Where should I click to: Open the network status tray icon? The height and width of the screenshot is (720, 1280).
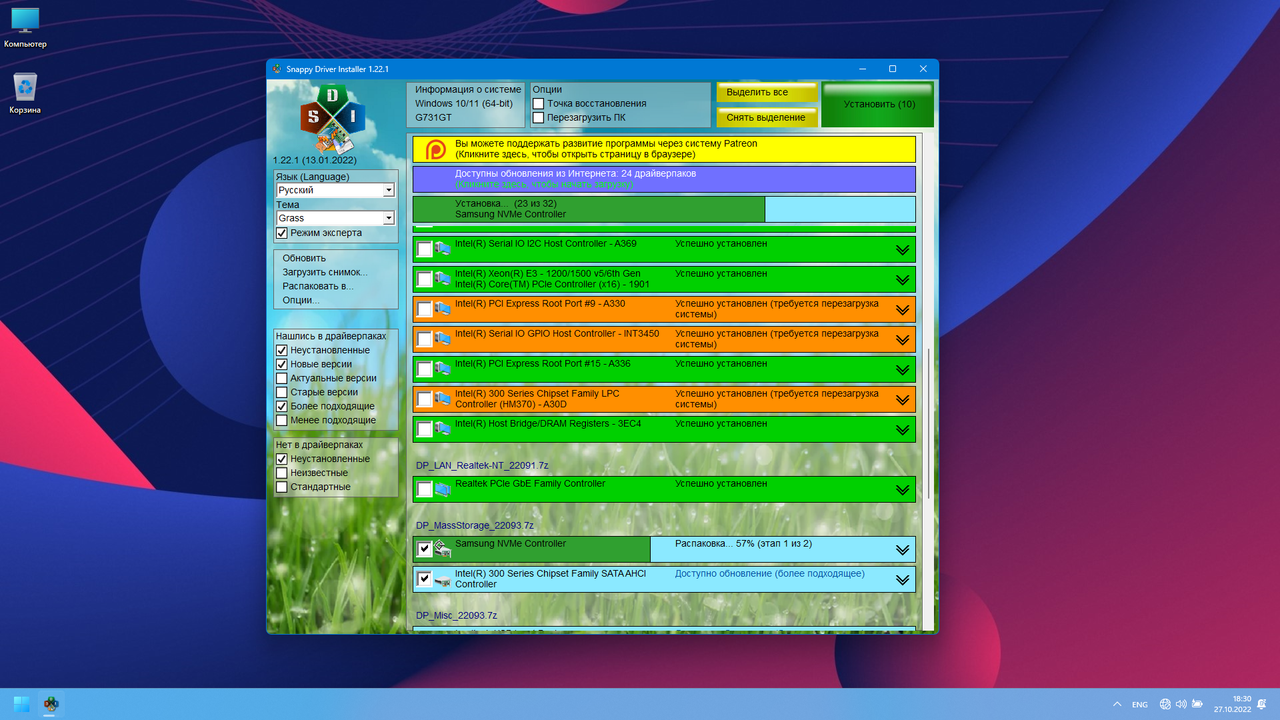(1167, 704)
